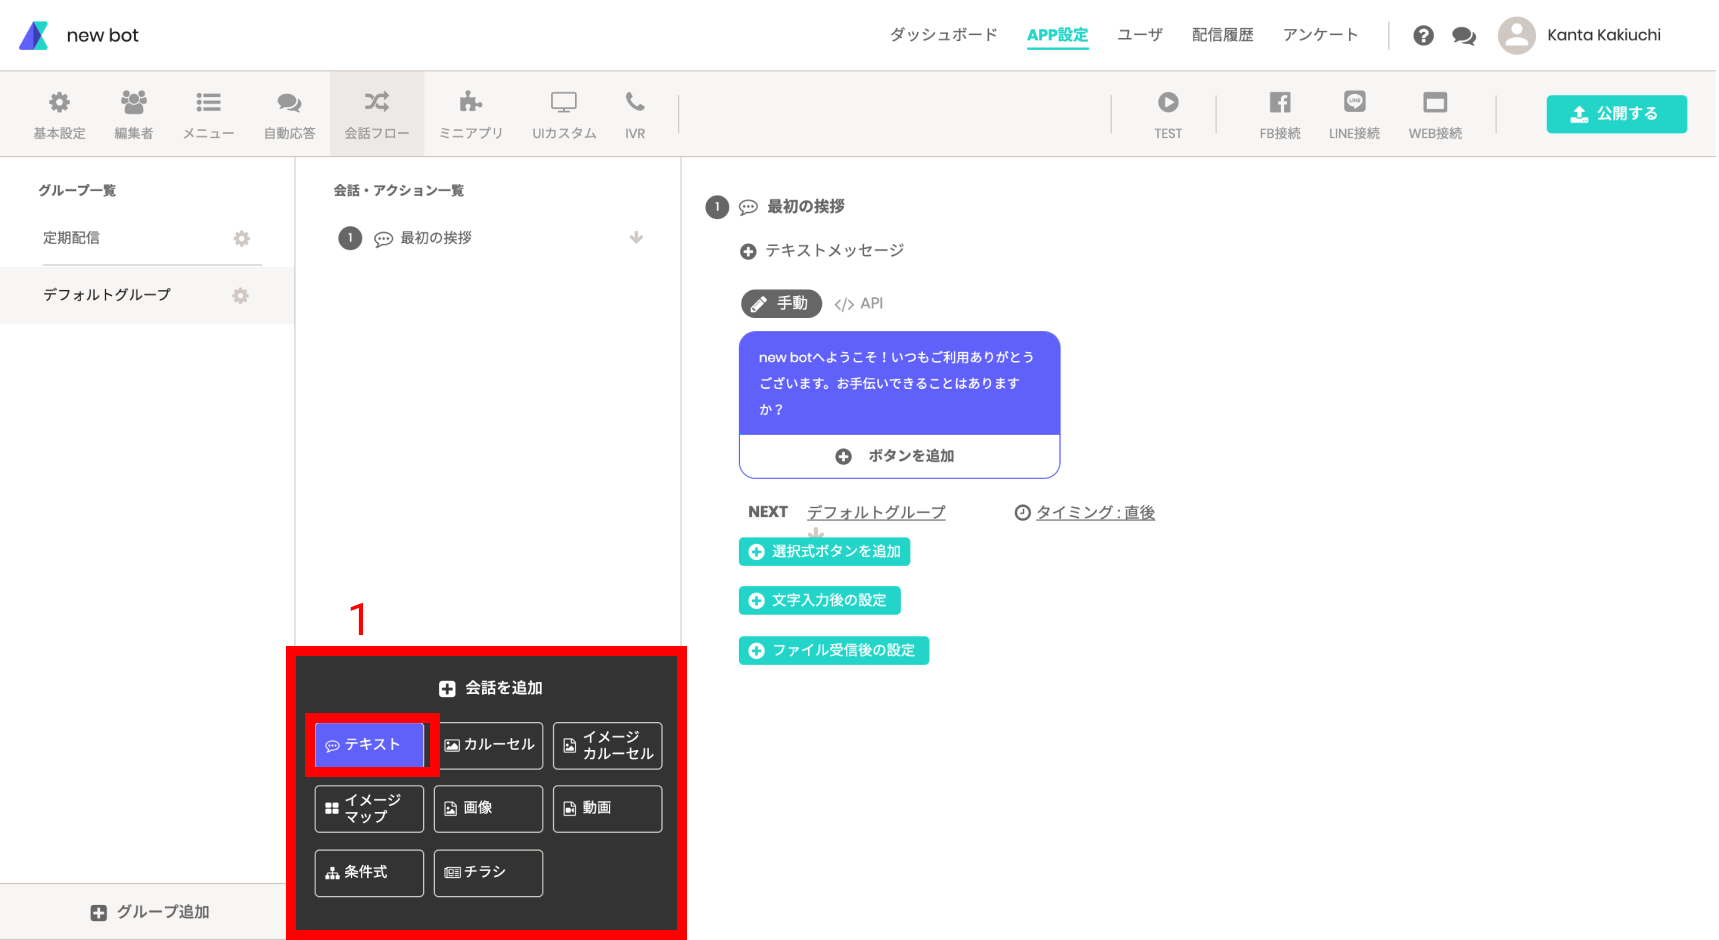Open the WEB接続 window icon
Viewport: 1719px width, 940px height.
(1435, 102)
